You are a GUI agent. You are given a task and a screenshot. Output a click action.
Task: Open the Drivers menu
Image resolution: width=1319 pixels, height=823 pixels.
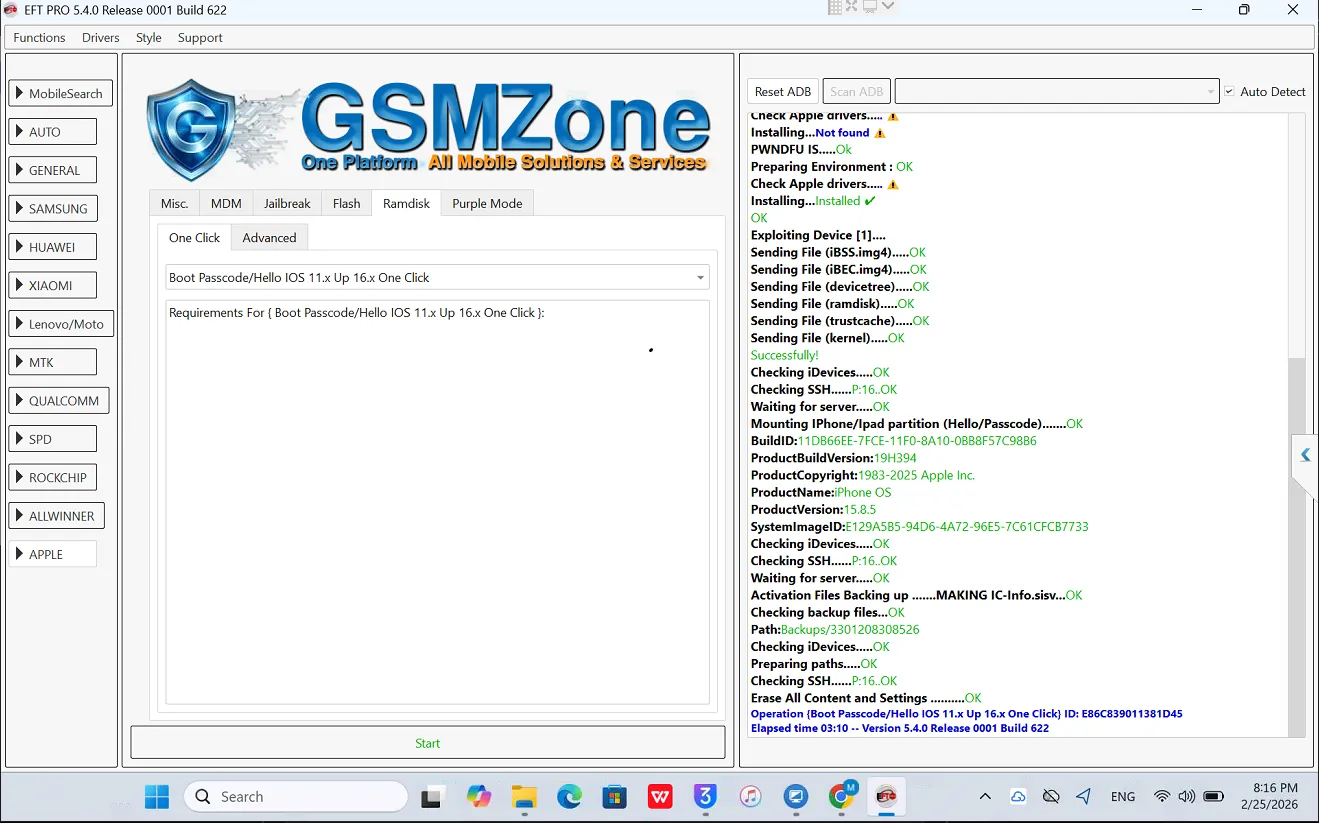click(x=100, y=37)
